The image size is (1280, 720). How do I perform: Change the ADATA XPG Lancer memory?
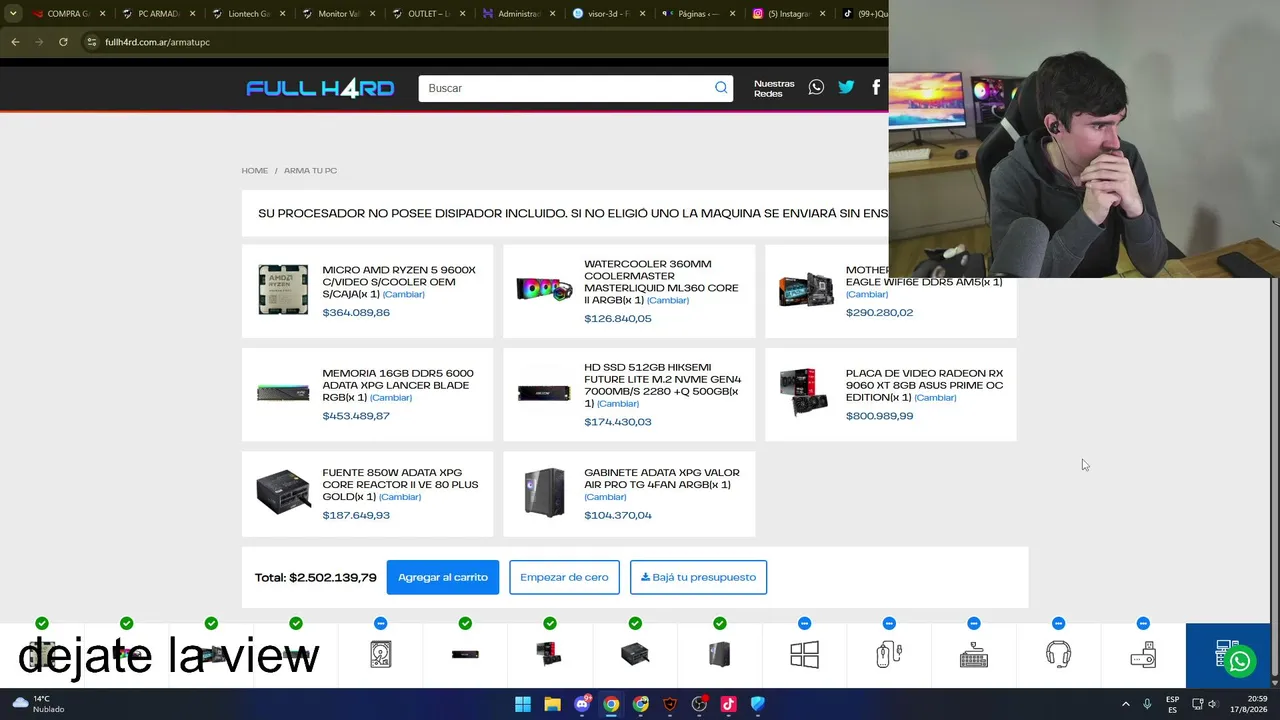point(391,398)
